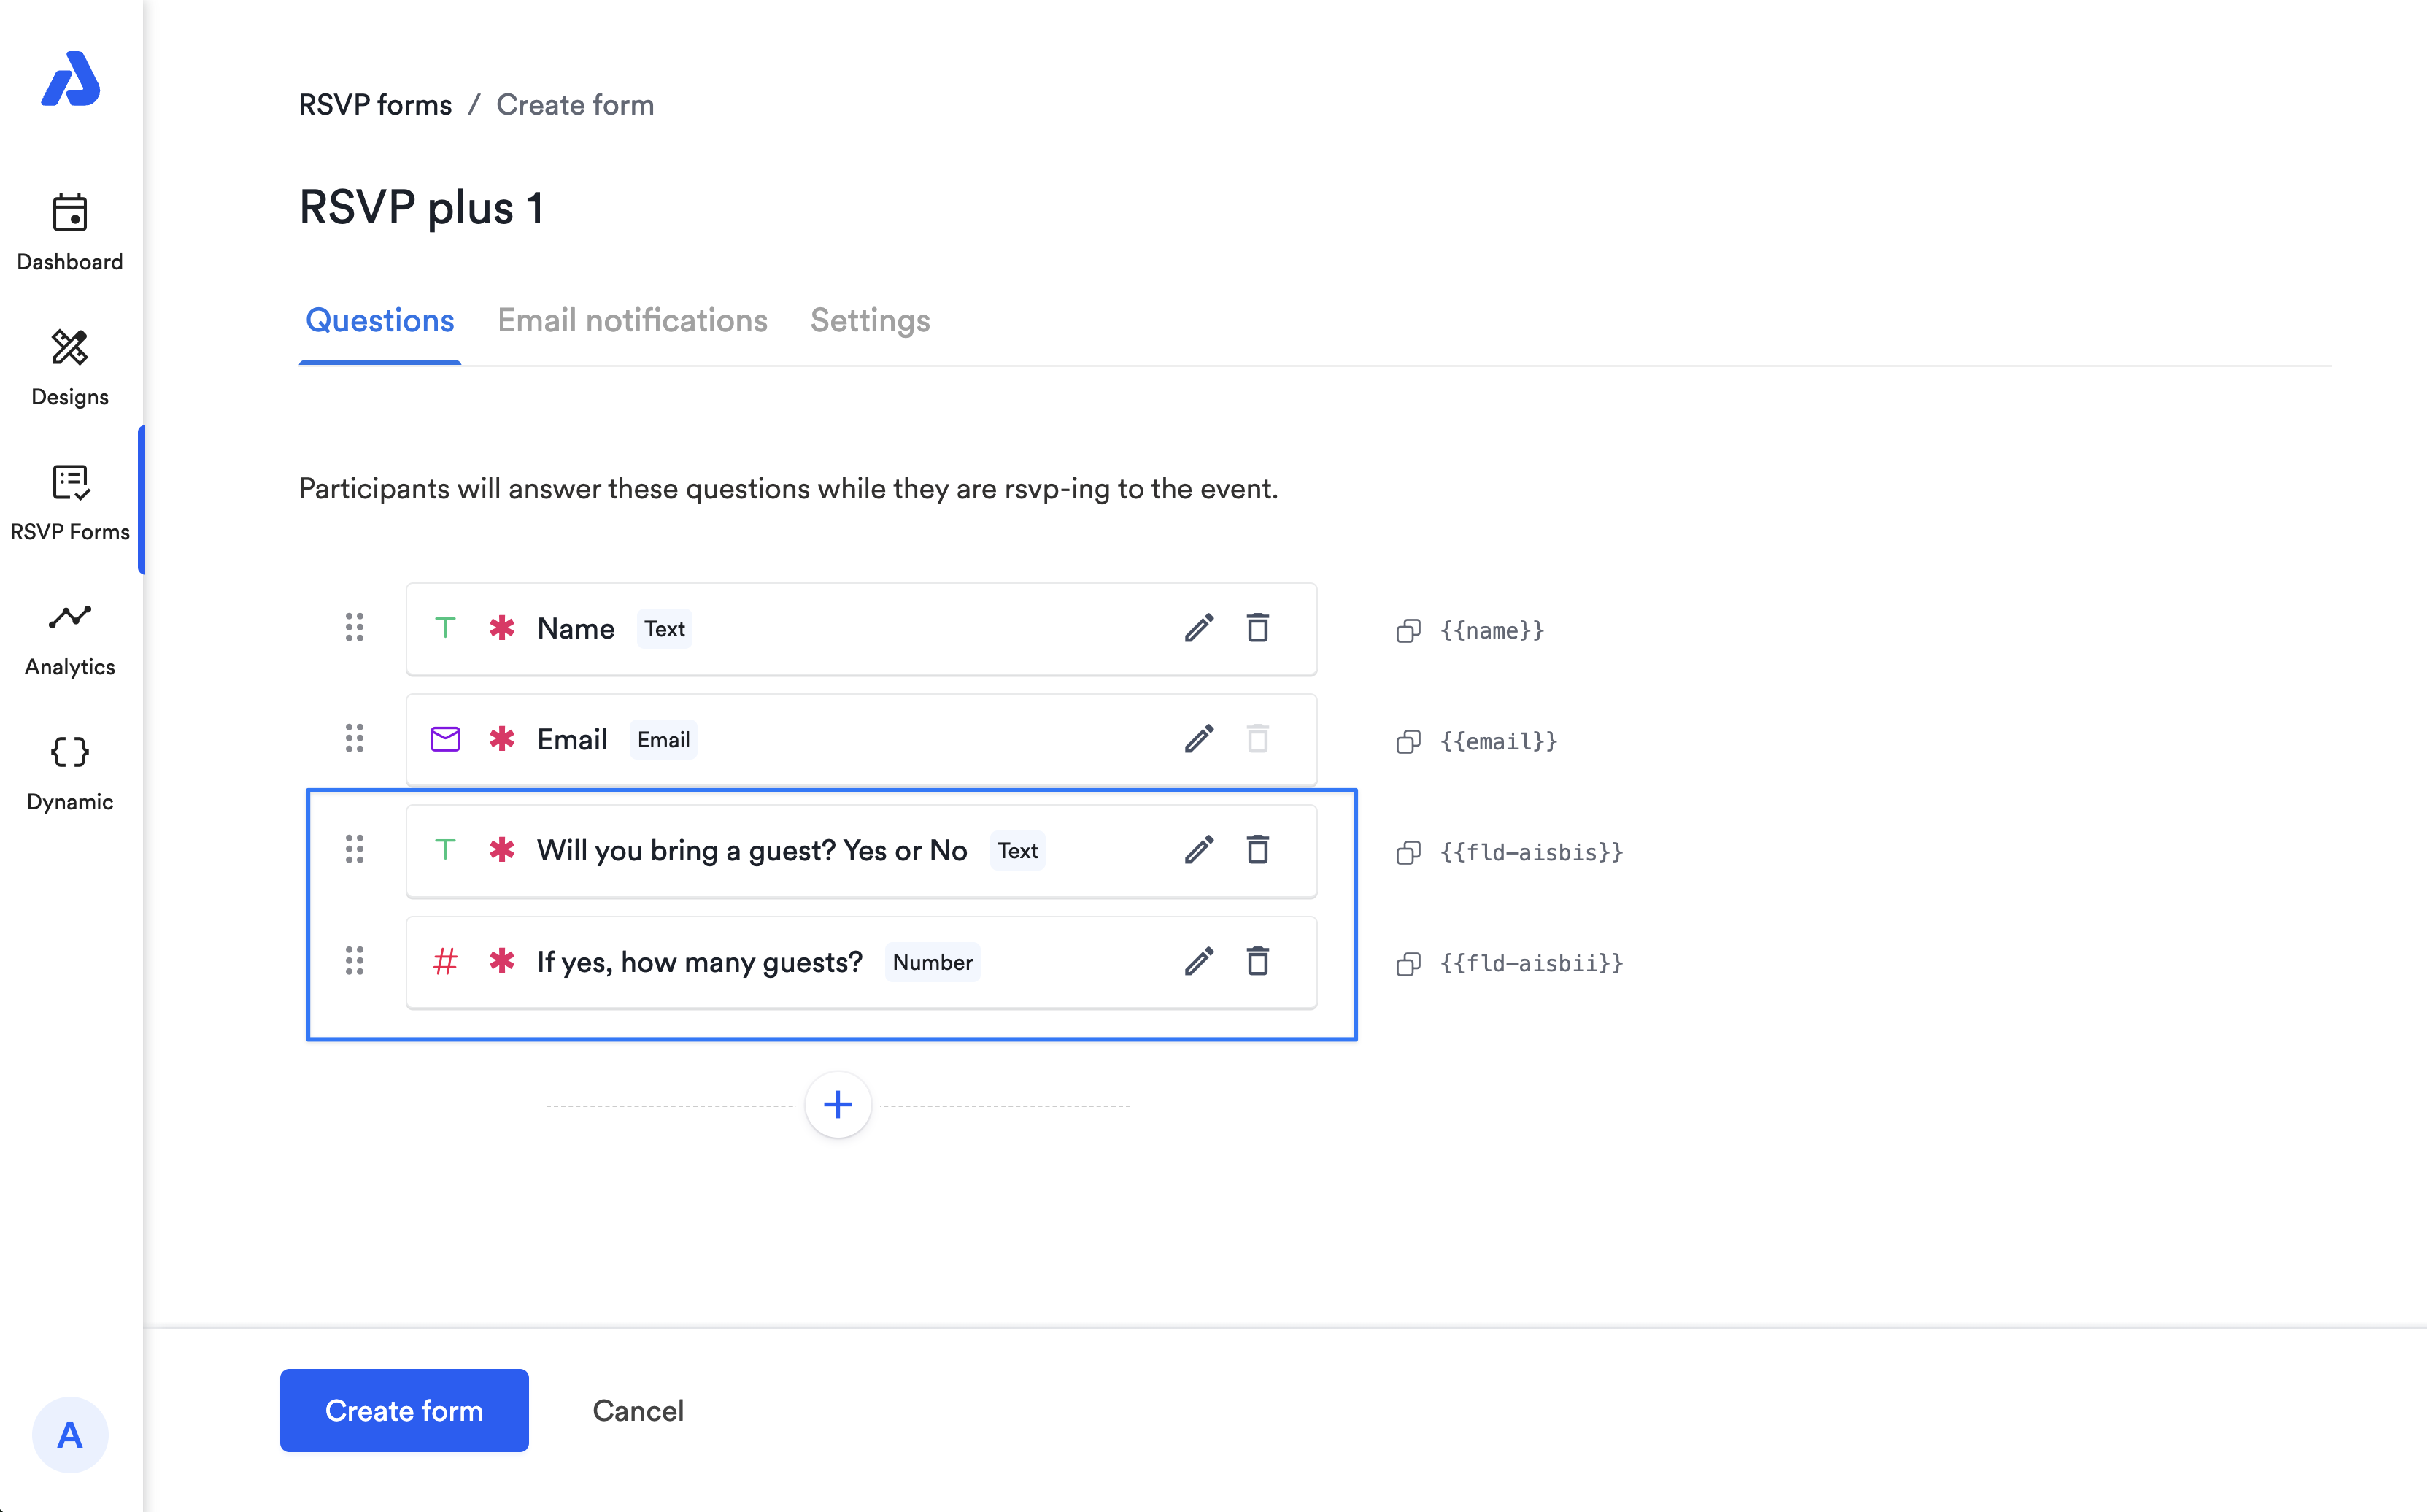Edit the Email question
Screen dimensions: 2427x1512
point(1199,739)
